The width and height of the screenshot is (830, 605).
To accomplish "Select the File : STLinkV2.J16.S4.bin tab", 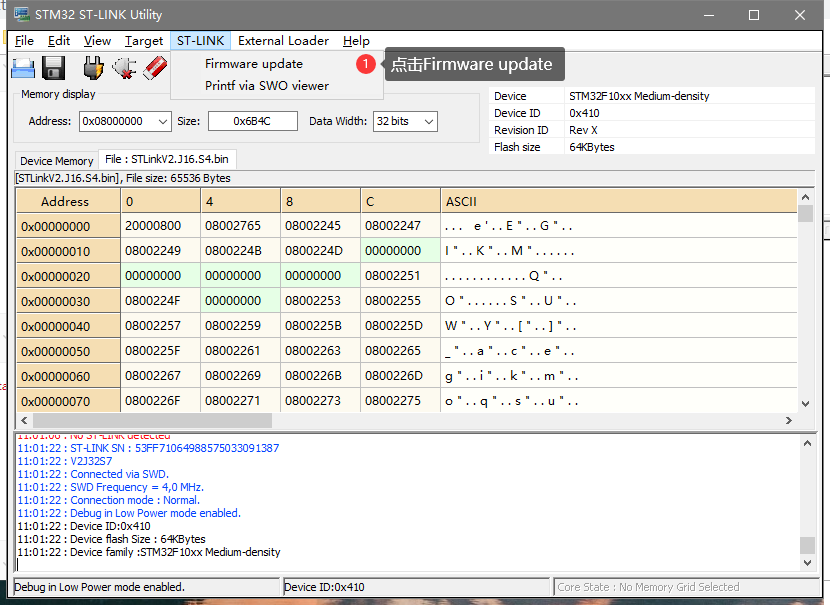I will pyautogui.click(x=167, y=159).
